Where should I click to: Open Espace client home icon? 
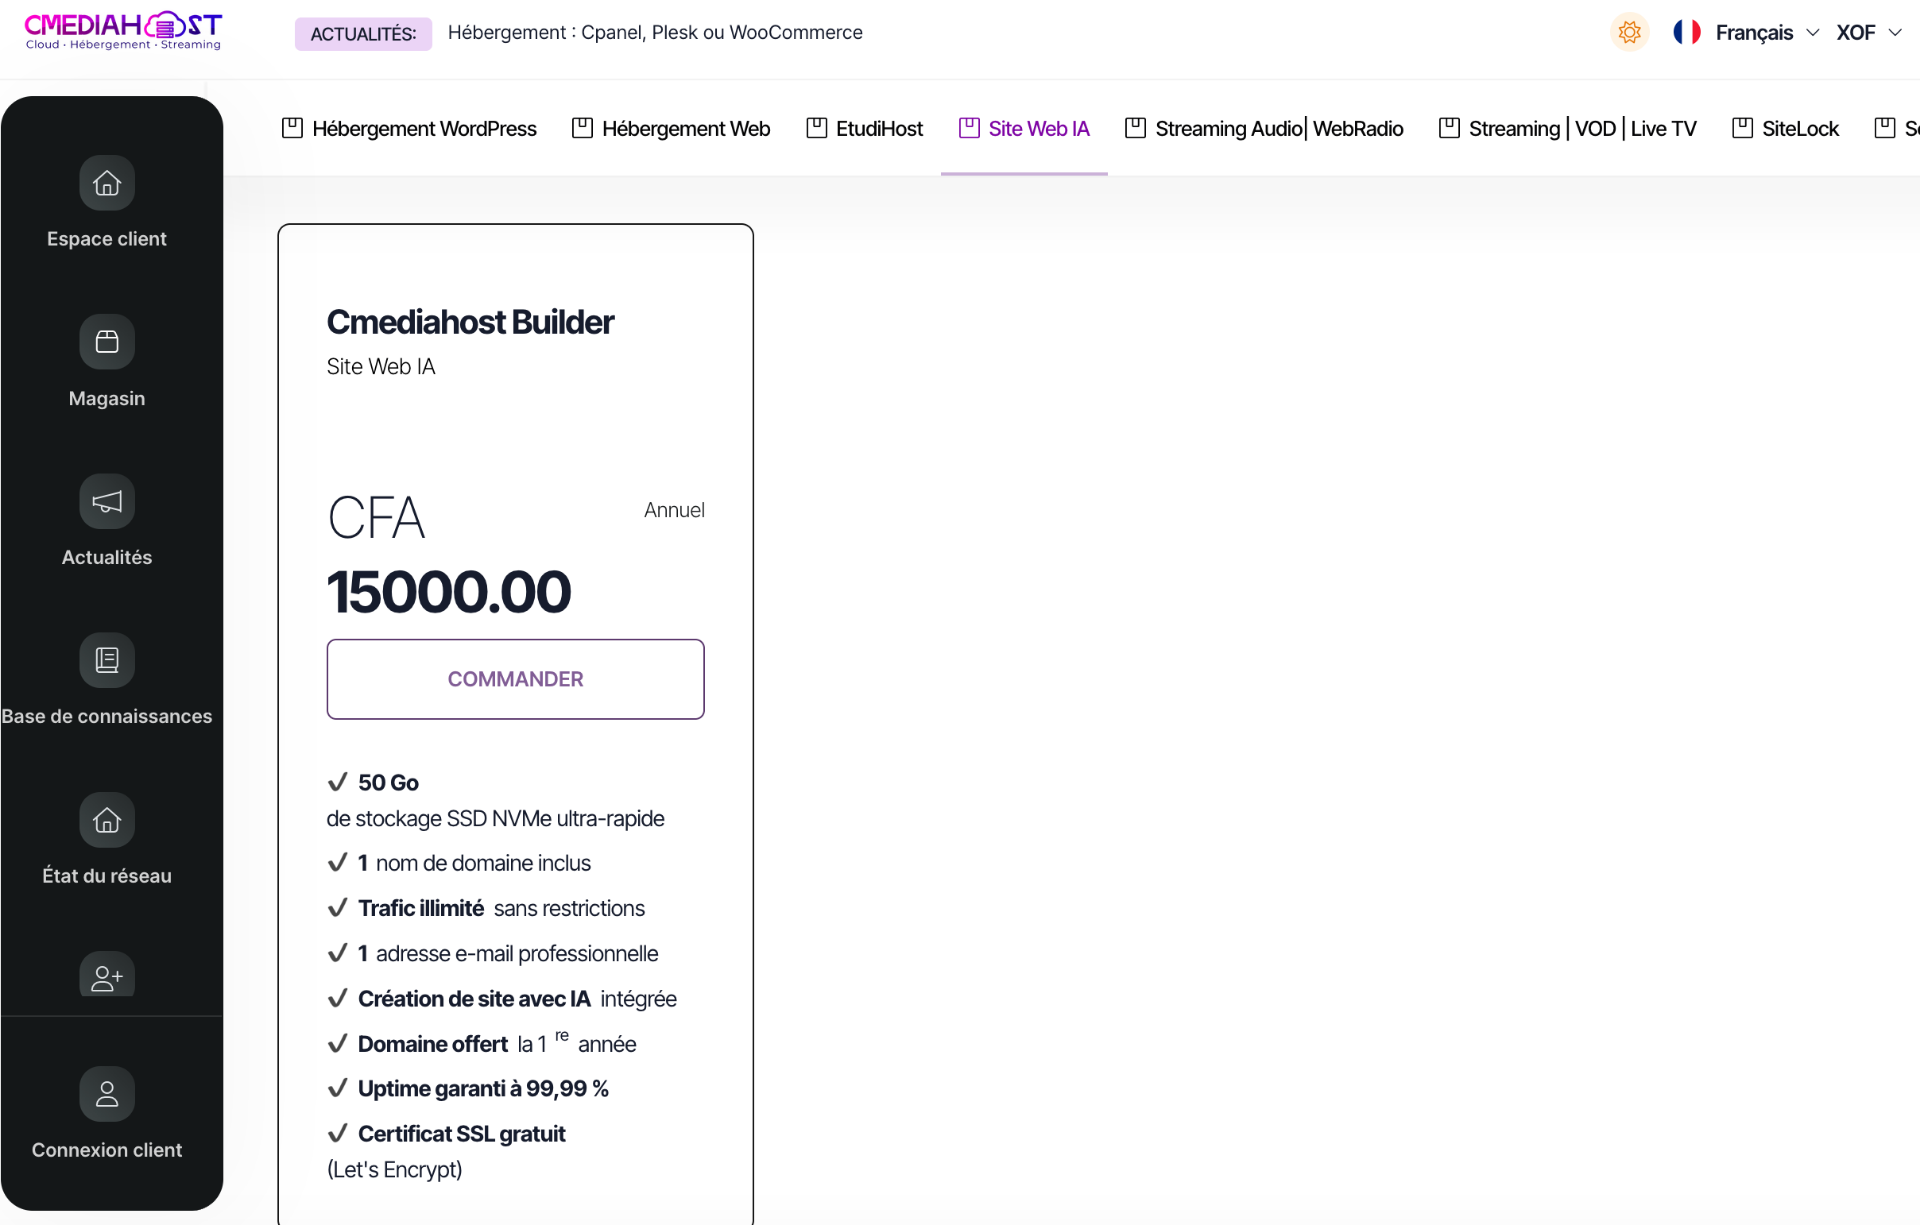tap(107, 183)
